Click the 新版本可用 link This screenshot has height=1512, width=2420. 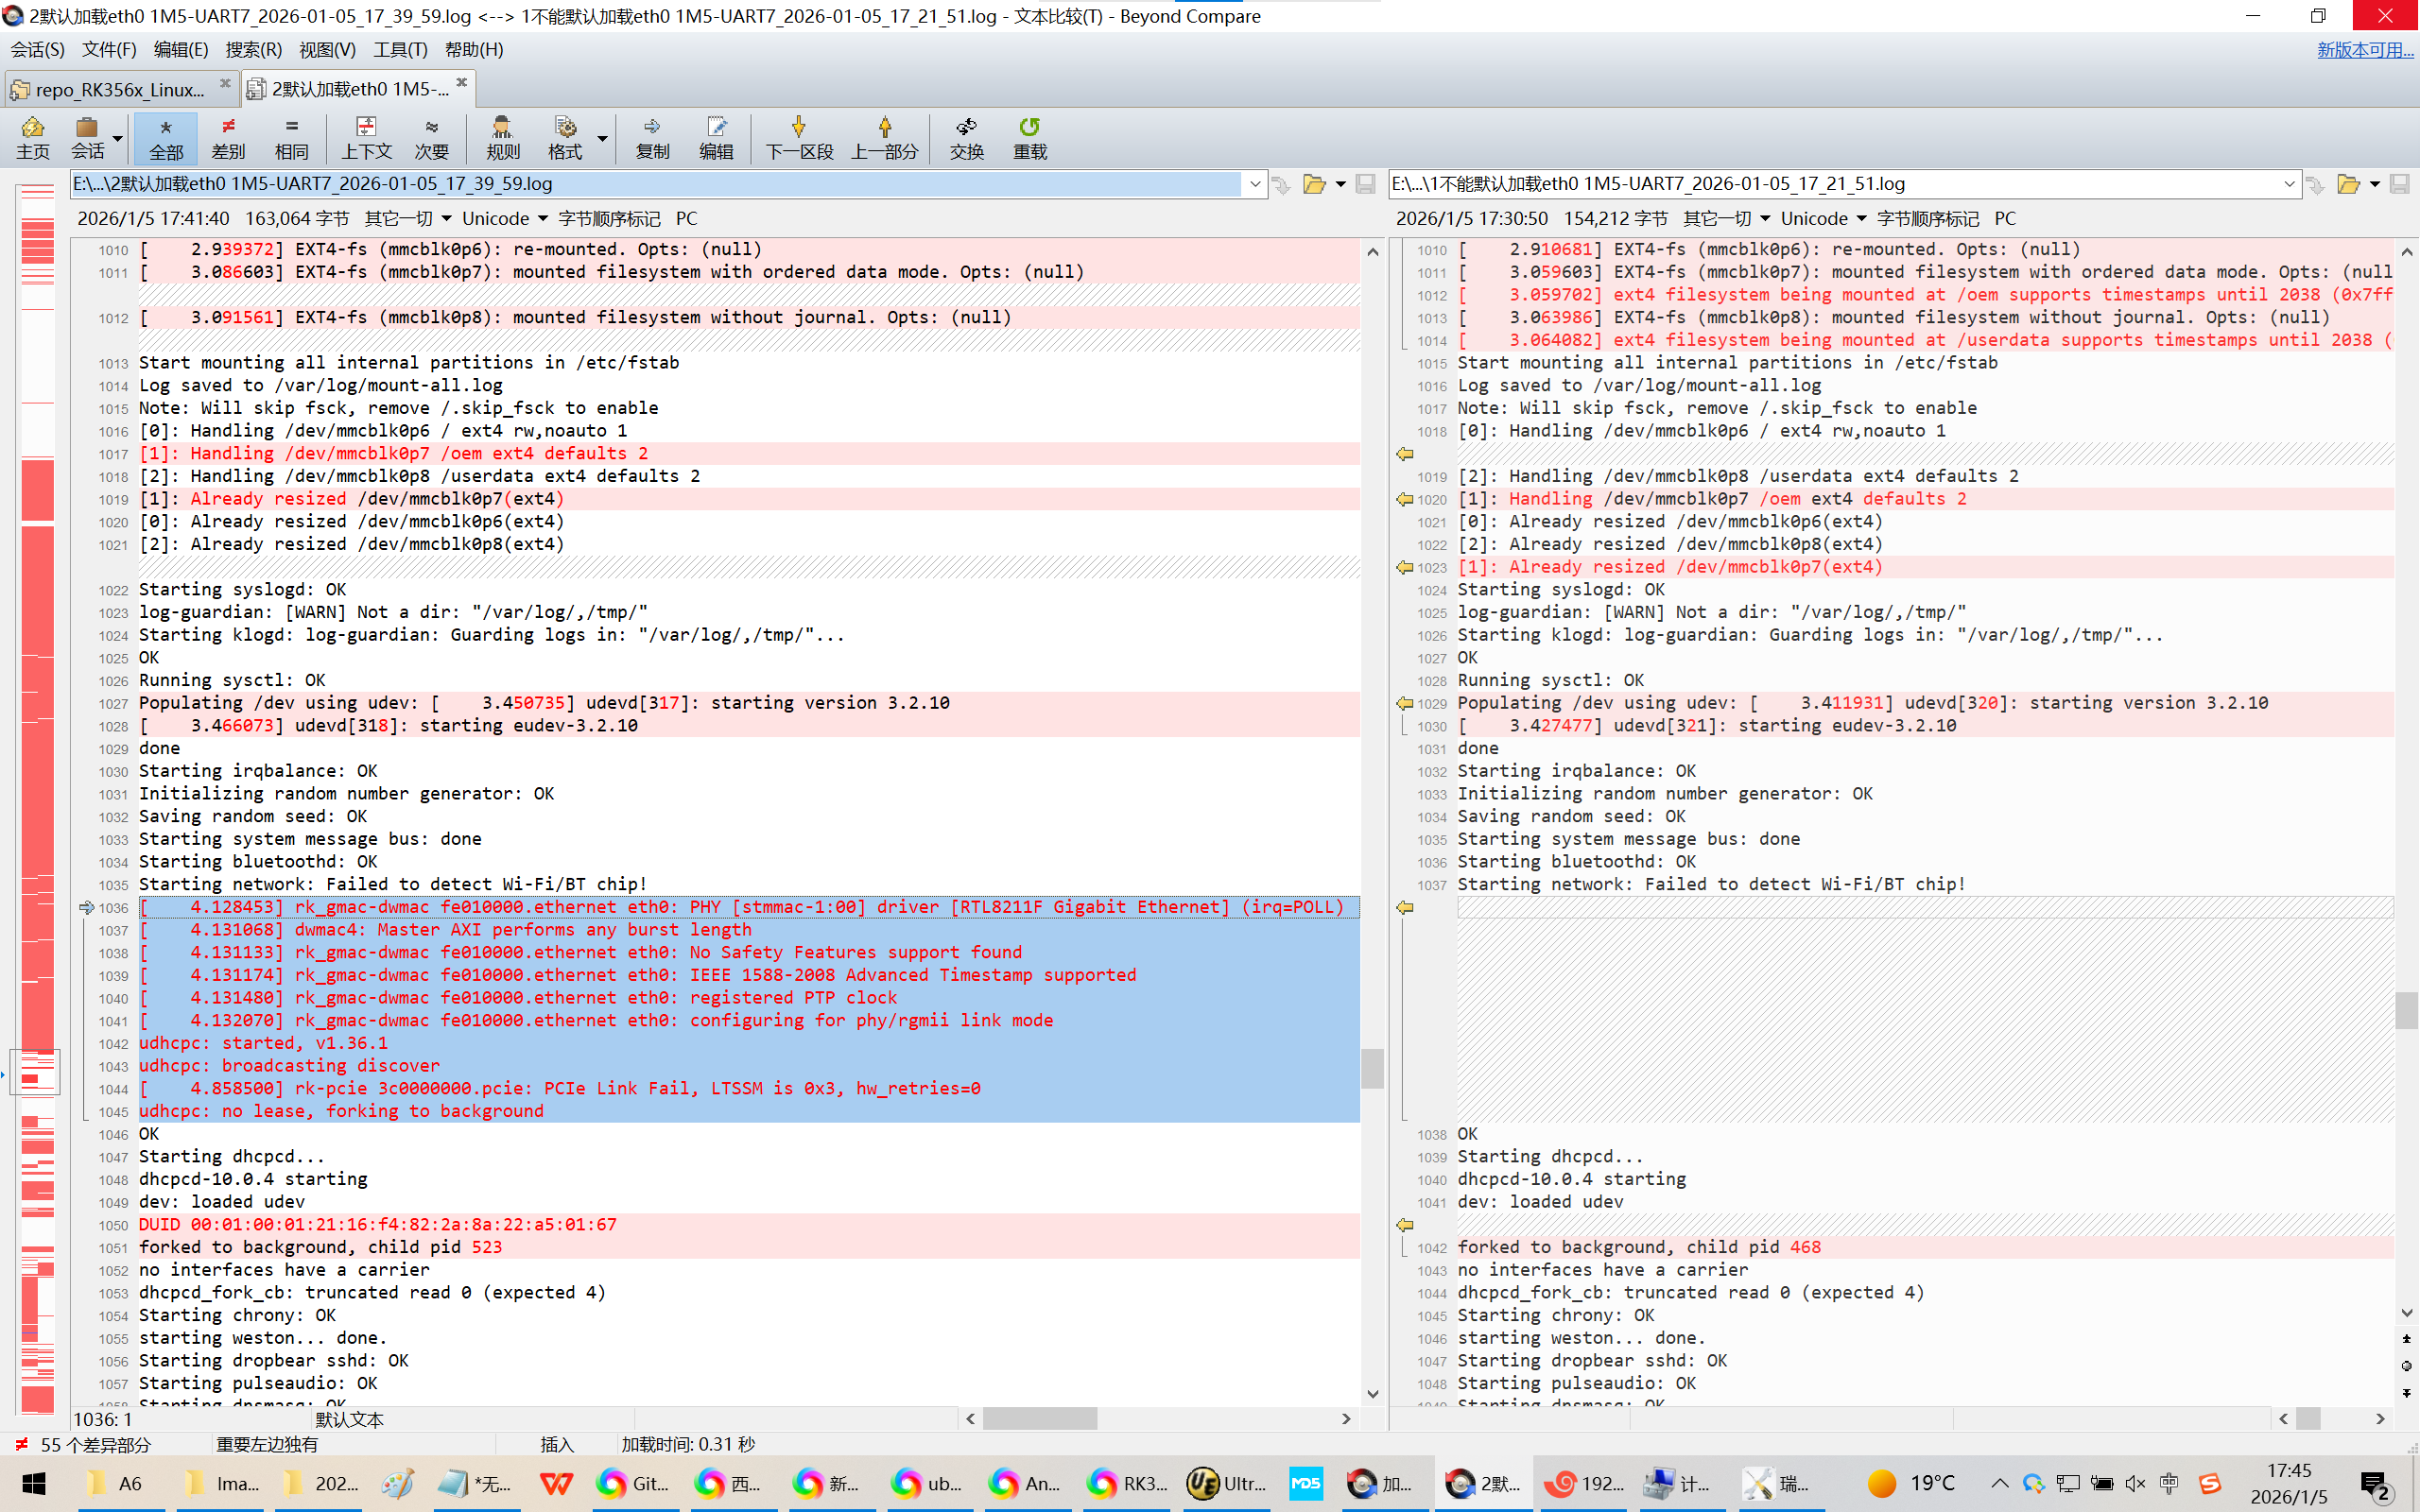click(2364, 49)
